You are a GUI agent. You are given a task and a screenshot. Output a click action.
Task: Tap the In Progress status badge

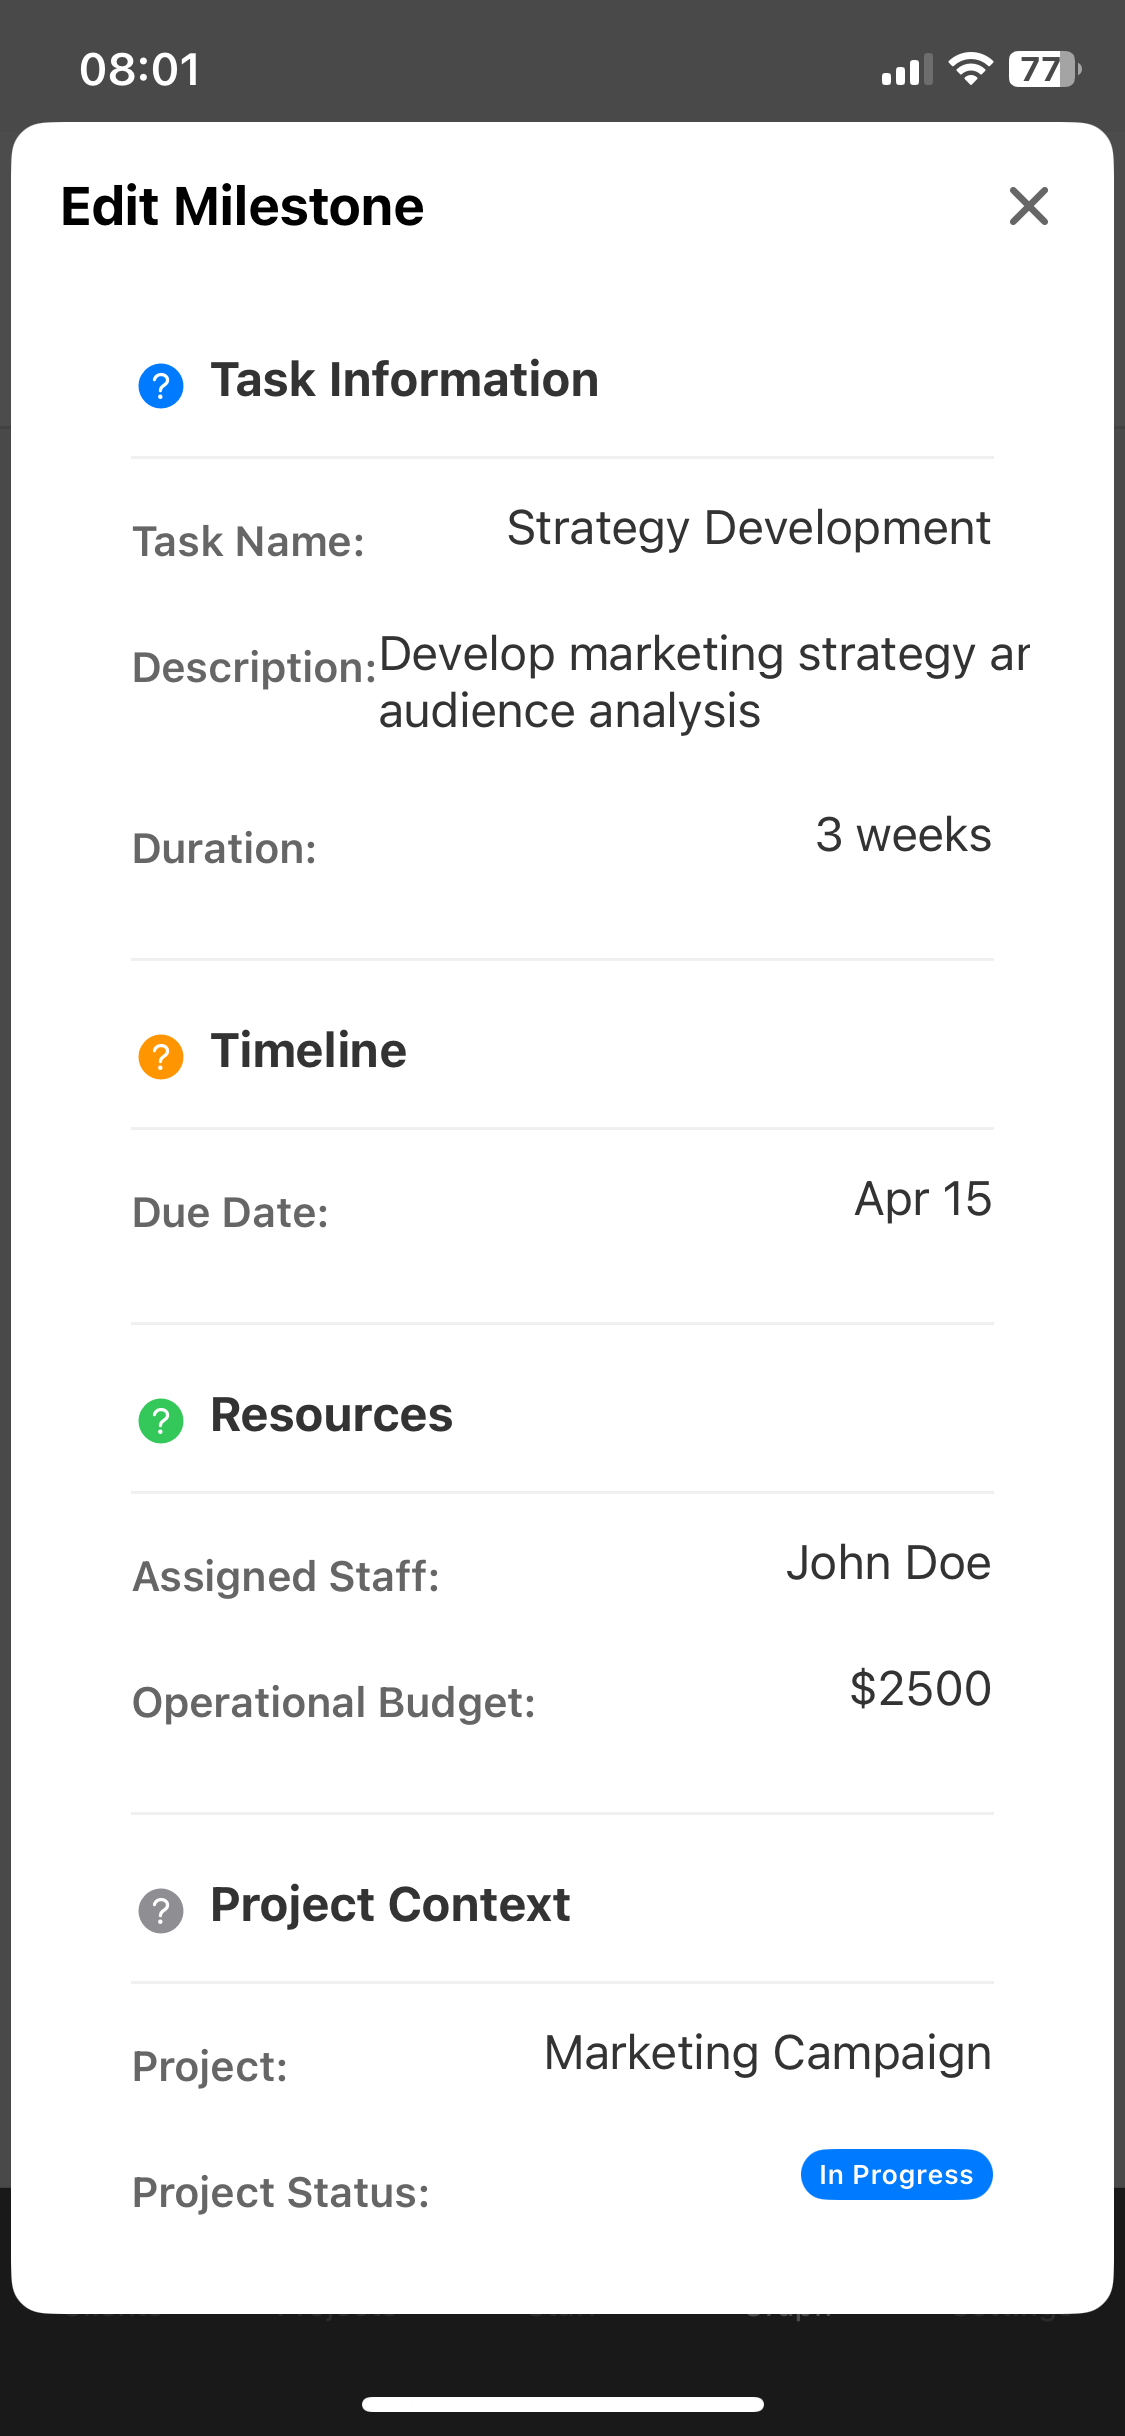(x=896, y=2175)
